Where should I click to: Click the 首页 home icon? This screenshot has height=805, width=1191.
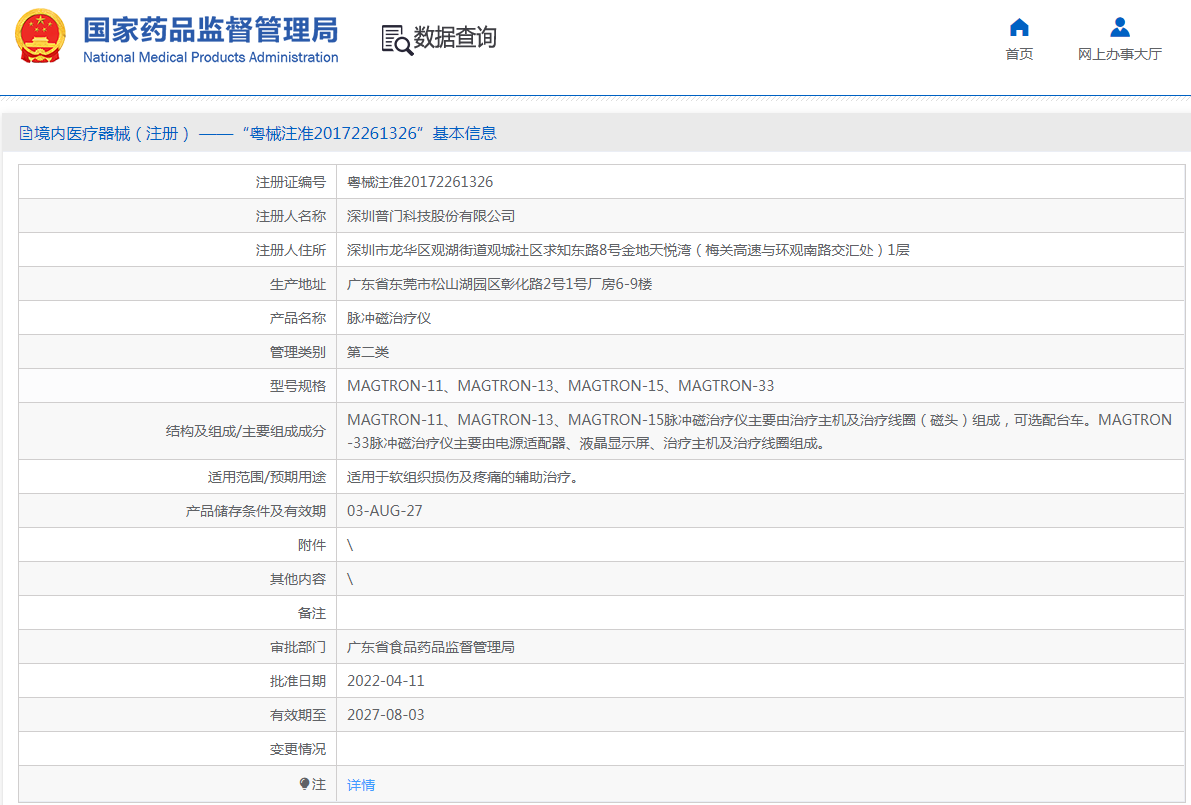click(x=1019, y=27)
